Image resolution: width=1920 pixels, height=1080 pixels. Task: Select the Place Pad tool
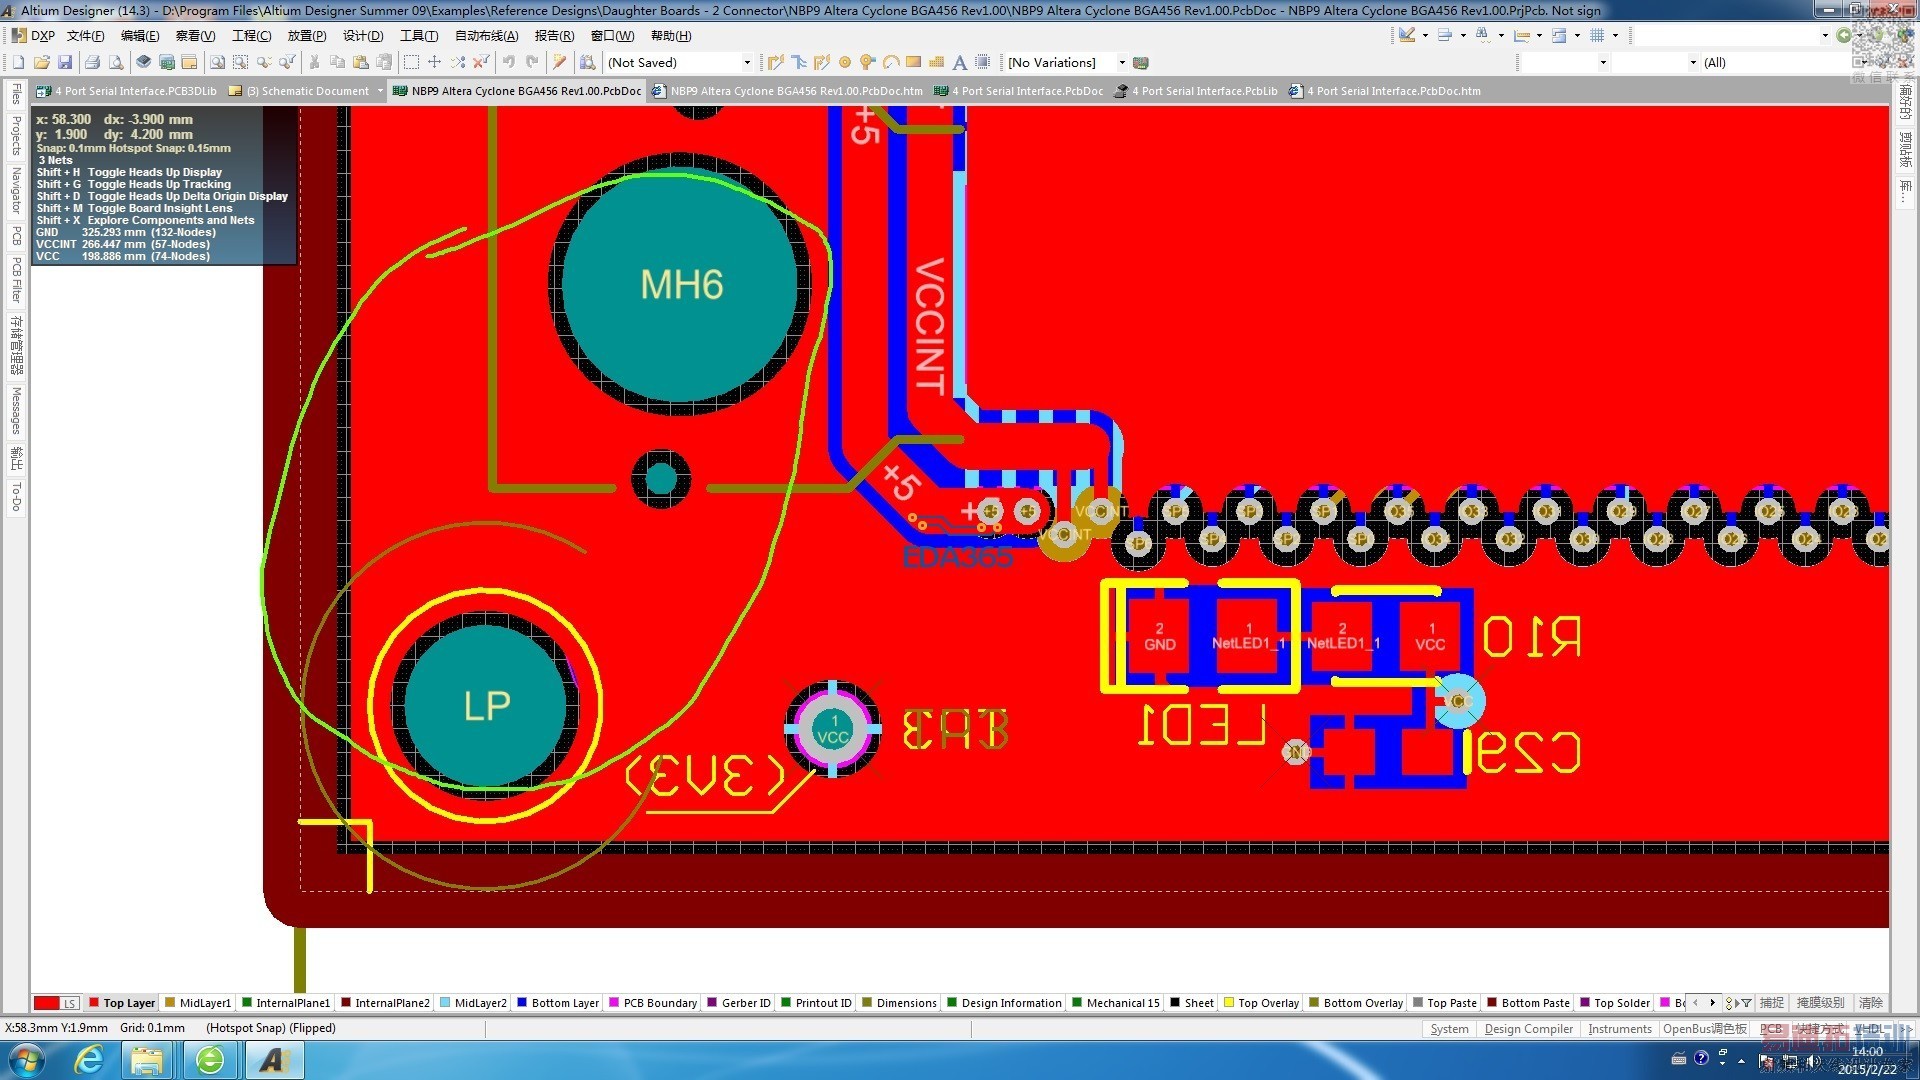coord(845,62)
